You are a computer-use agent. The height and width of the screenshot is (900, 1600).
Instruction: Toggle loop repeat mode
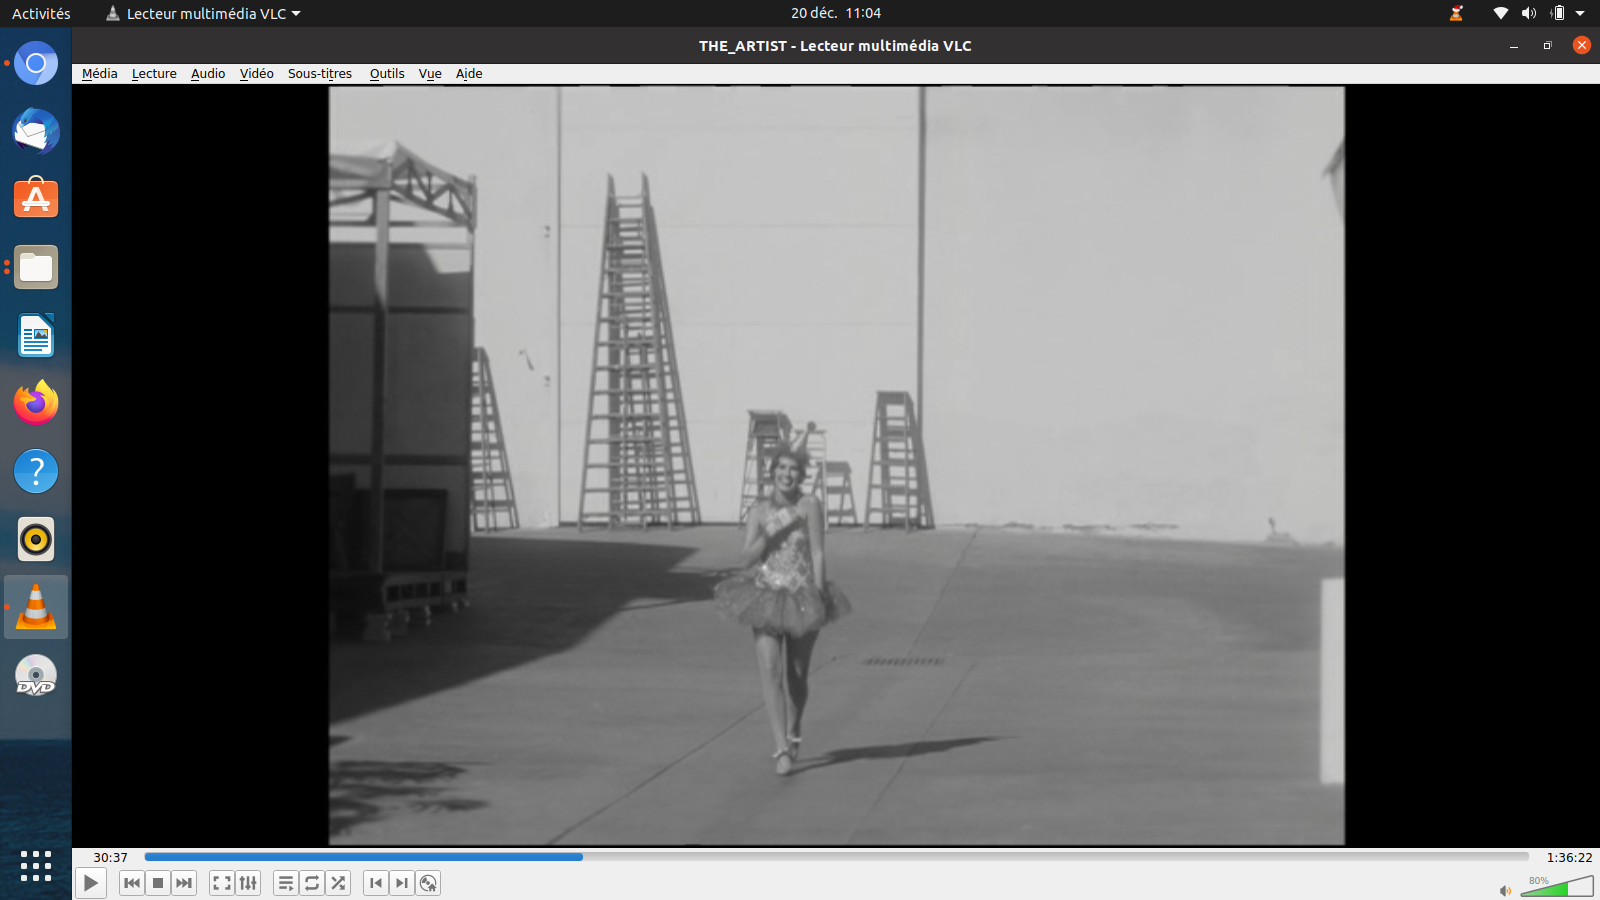point(312,883)
